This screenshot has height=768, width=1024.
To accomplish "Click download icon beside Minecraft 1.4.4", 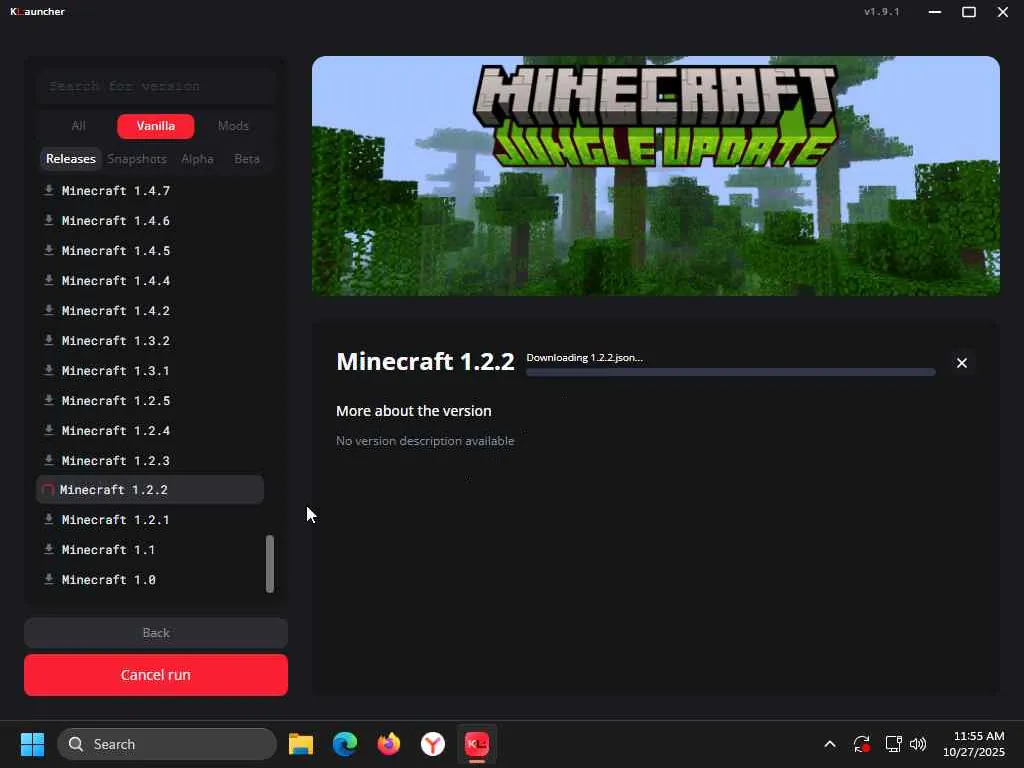I will point(48,280).
